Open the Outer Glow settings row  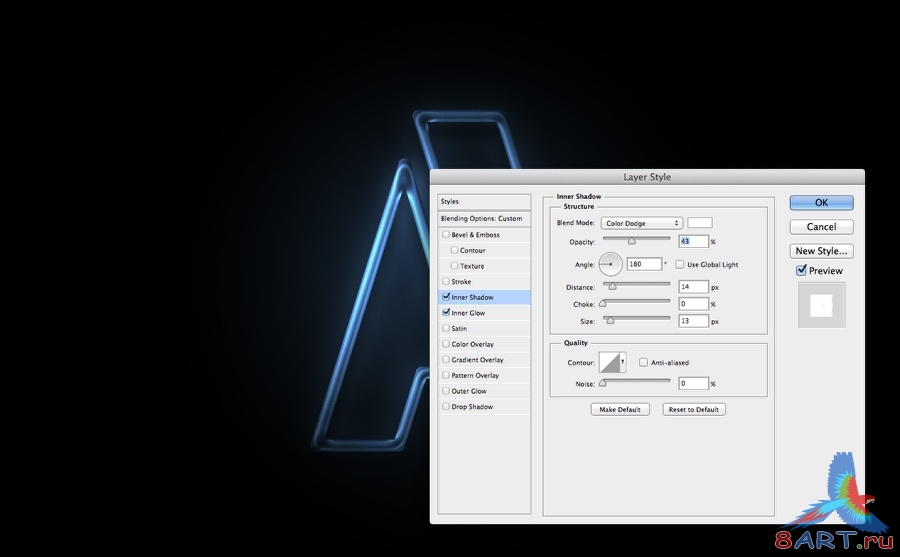click(484, 390)
